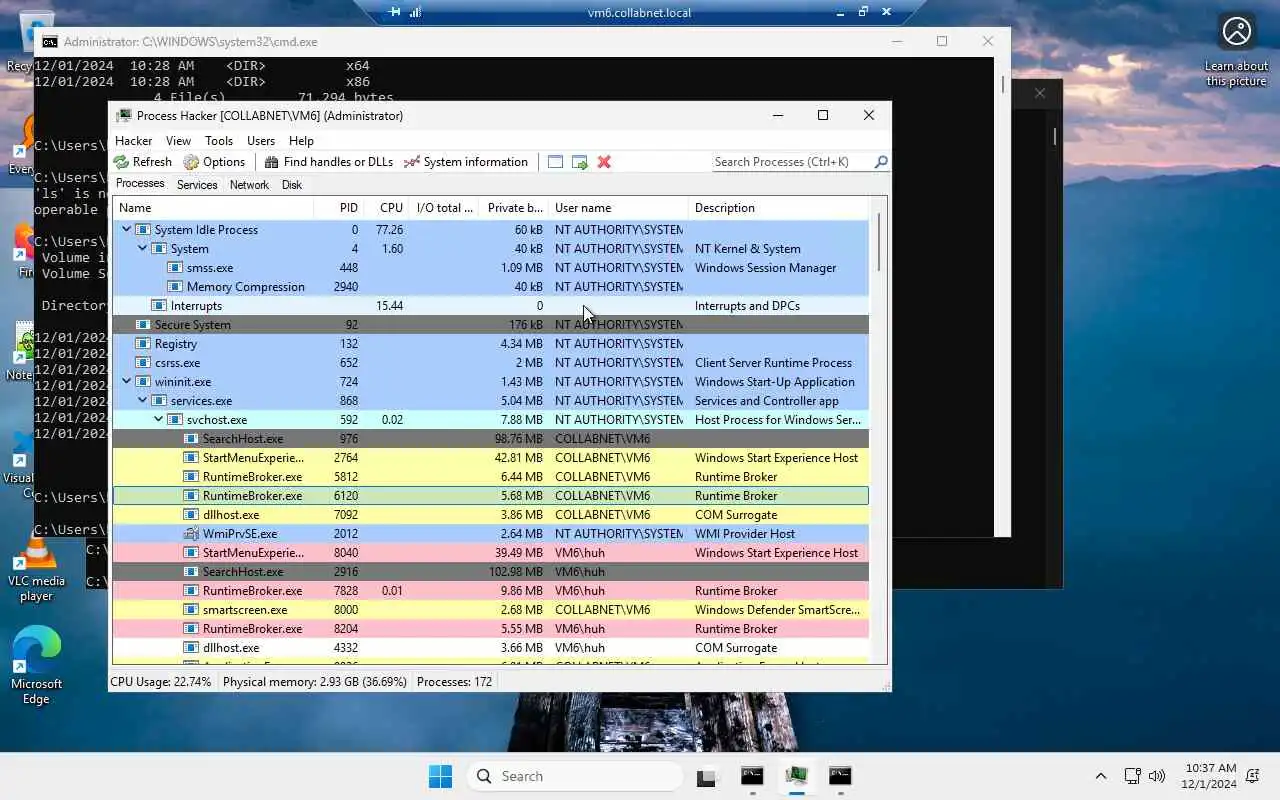The width and height of the screenshot is (1280, 800).
Task: Collapse the svchost.exe tree node
Action: (158, 420)
